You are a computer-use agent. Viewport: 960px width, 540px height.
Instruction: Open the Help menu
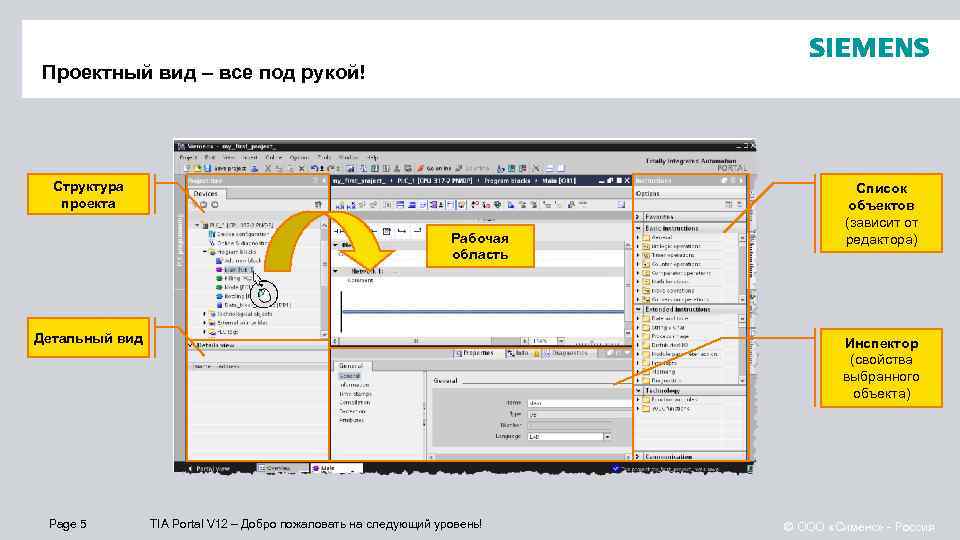point(373,157)
